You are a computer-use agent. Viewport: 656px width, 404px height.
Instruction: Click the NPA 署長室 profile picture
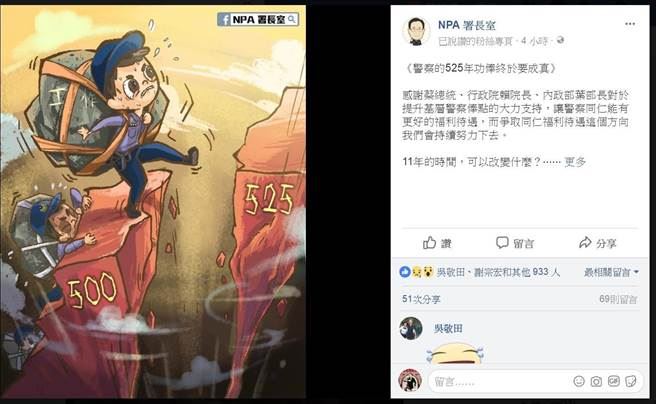(416, 31)
